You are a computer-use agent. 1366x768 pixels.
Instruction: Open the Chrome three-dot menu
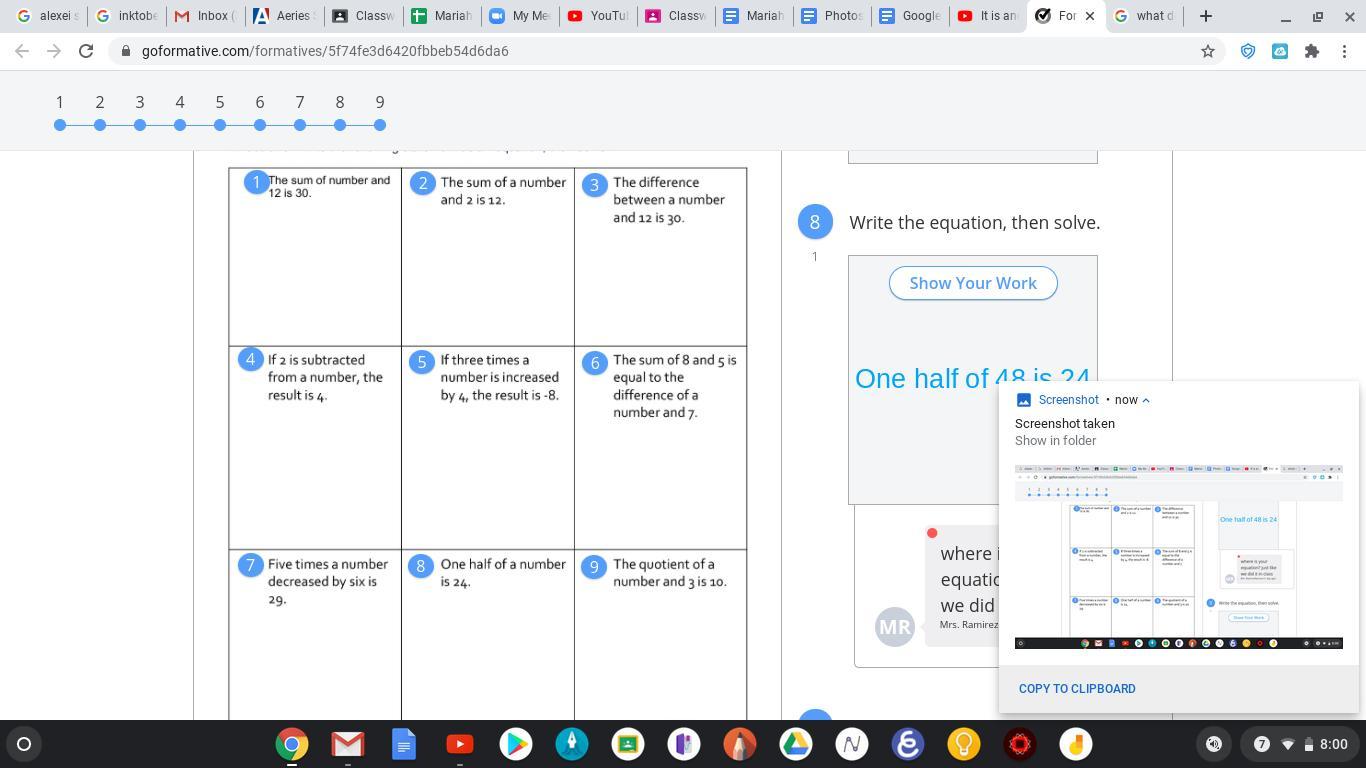click(x=1344, y=51)
